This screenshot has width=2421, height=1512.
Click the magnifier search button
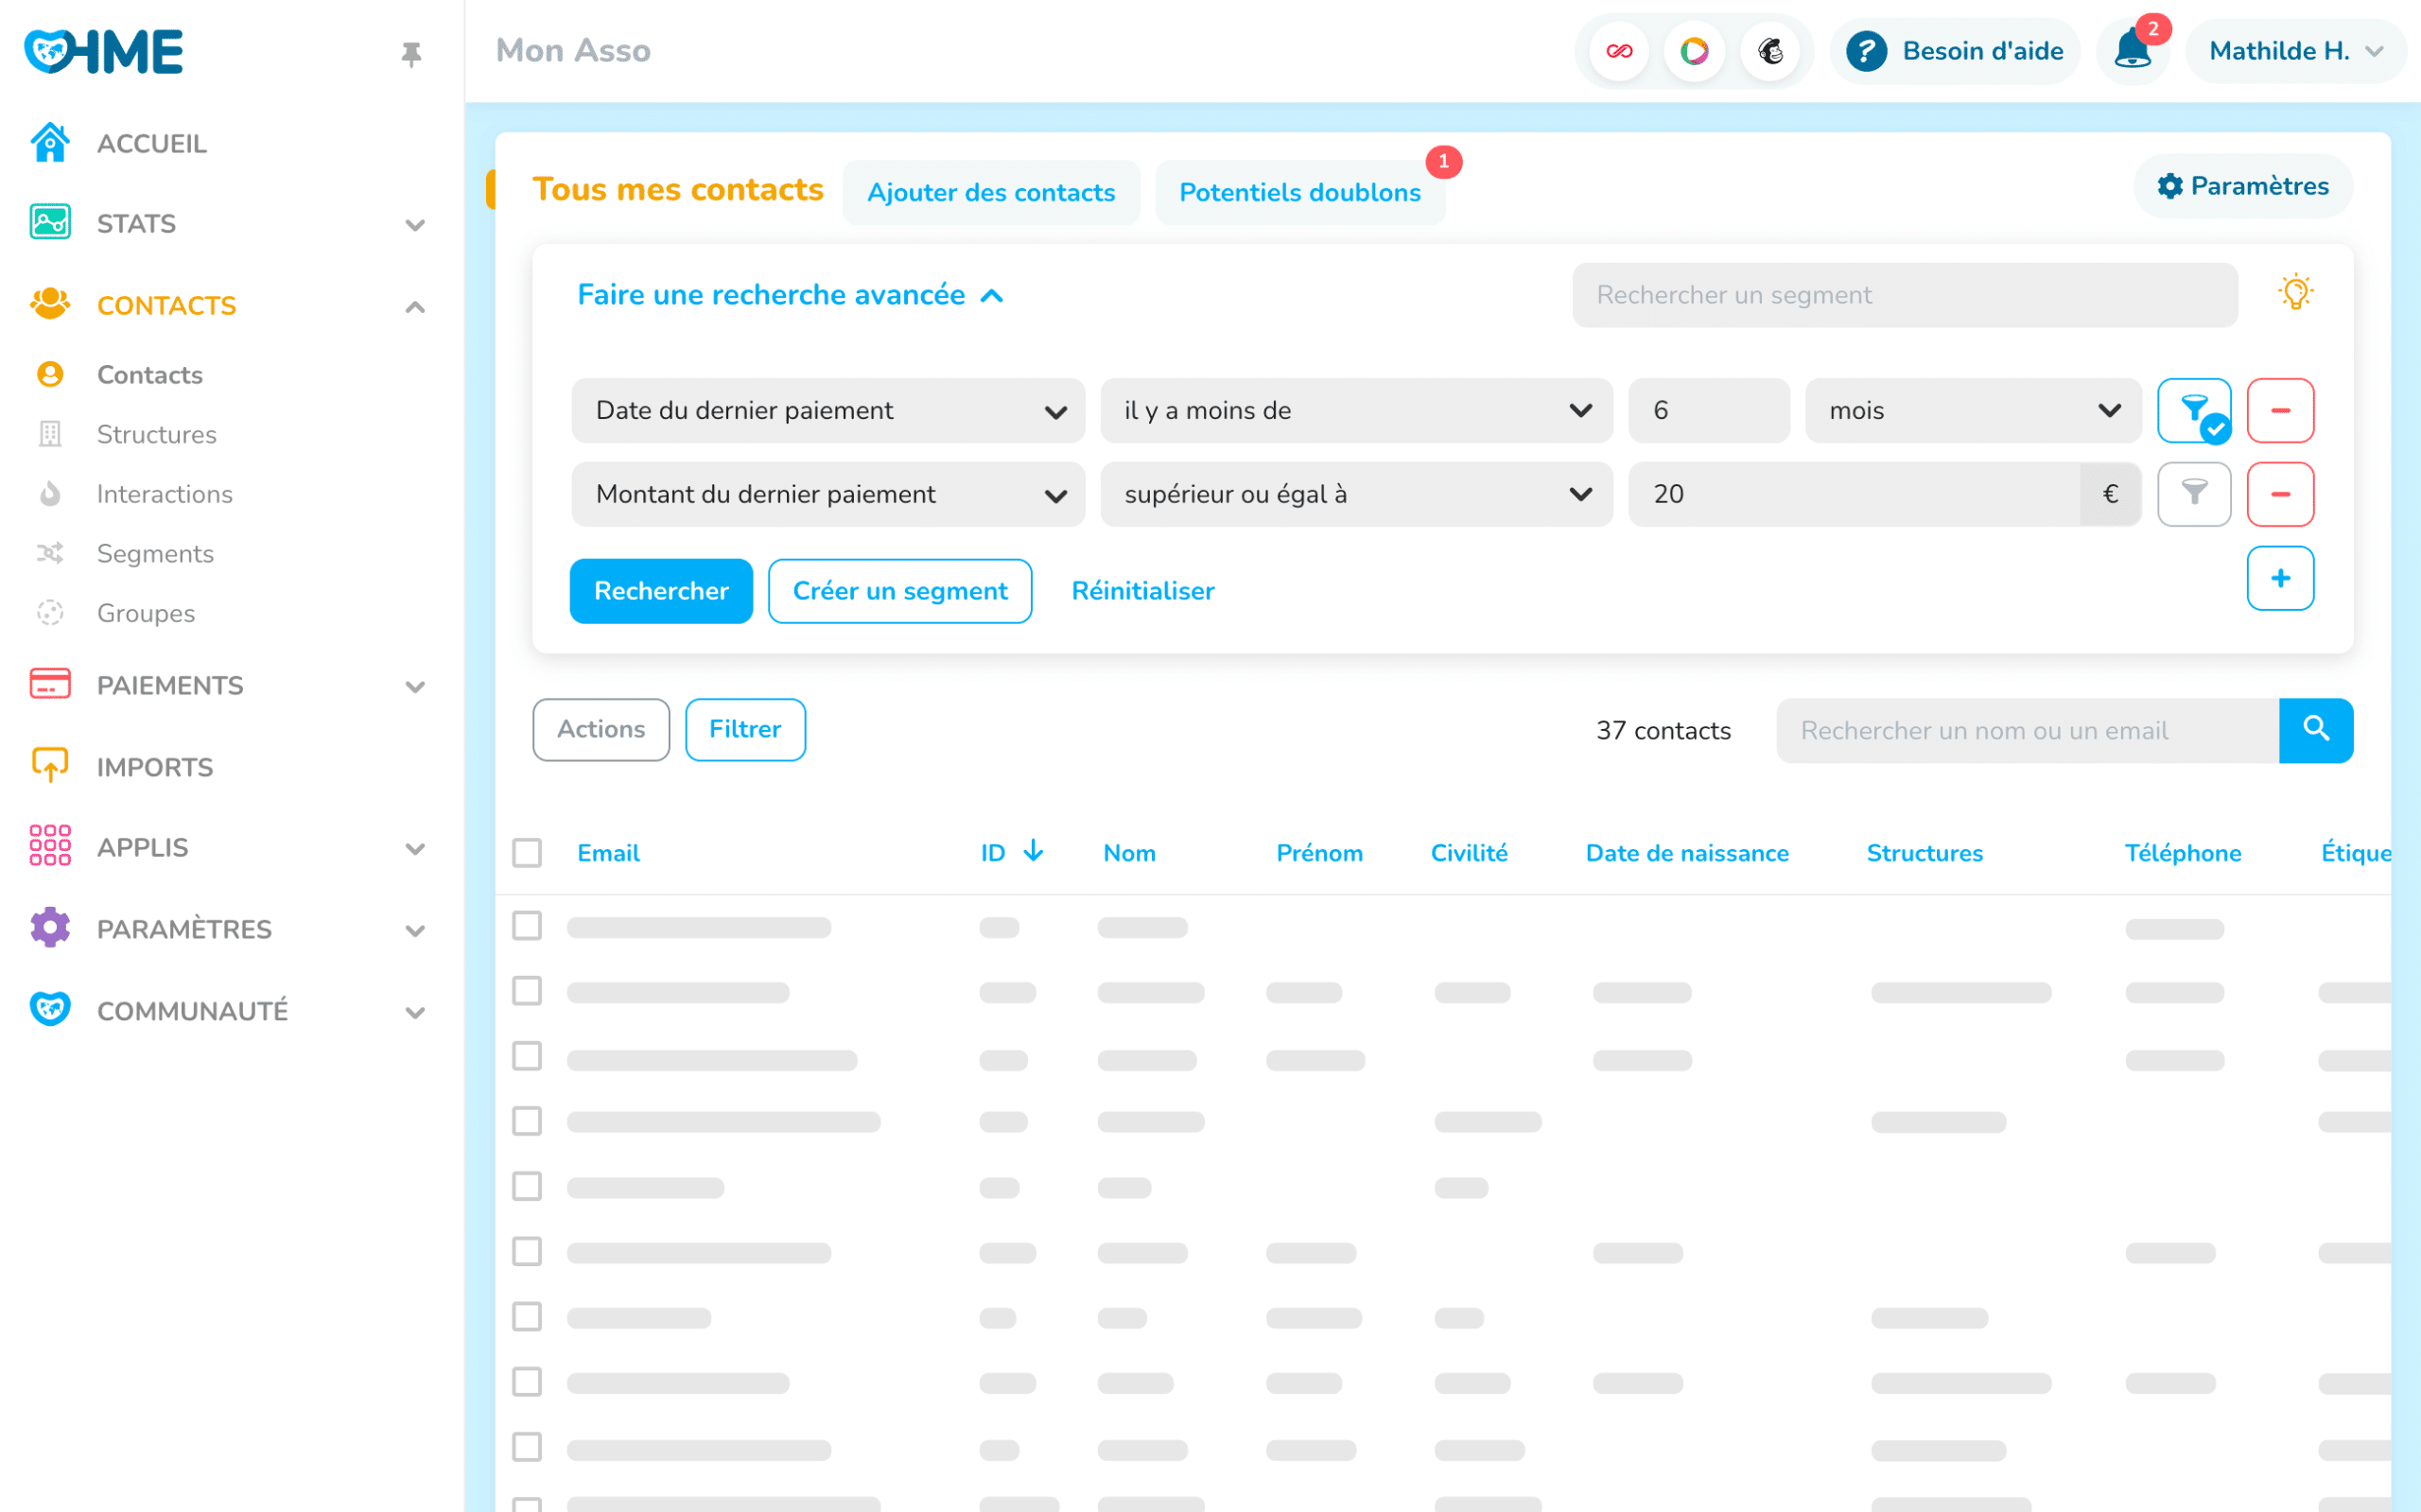2315,730
